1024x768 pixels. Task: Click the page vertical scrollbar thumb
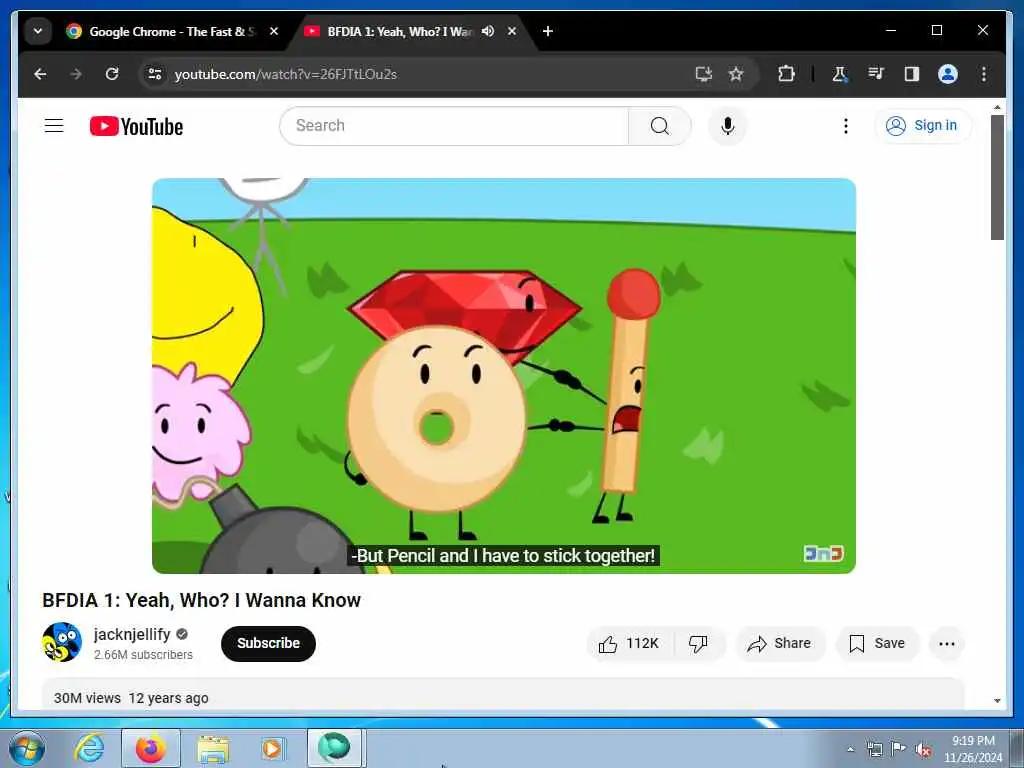[x=997, y=177]
